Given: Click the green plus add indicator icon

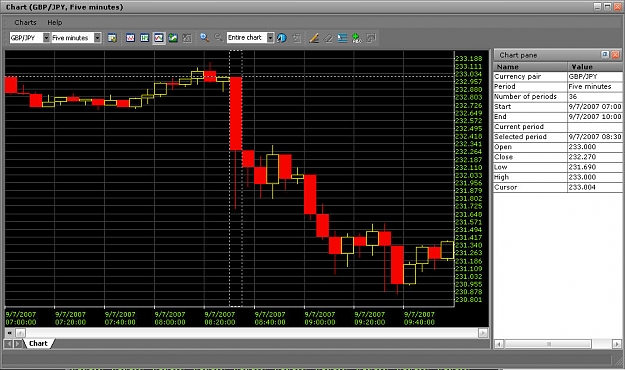Looking at the screenshot, I should (356, 38).
